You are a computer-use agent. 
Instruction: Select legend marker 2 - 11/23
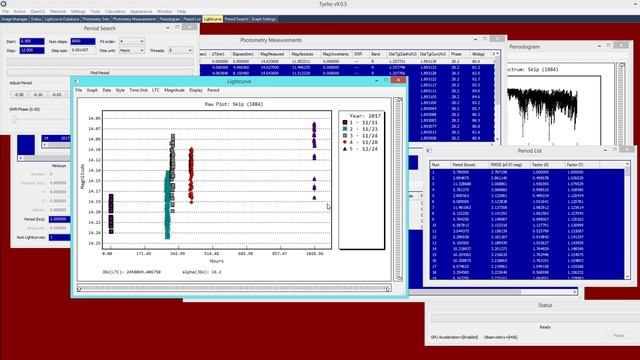pyautogui.click(x=345, y=129)
